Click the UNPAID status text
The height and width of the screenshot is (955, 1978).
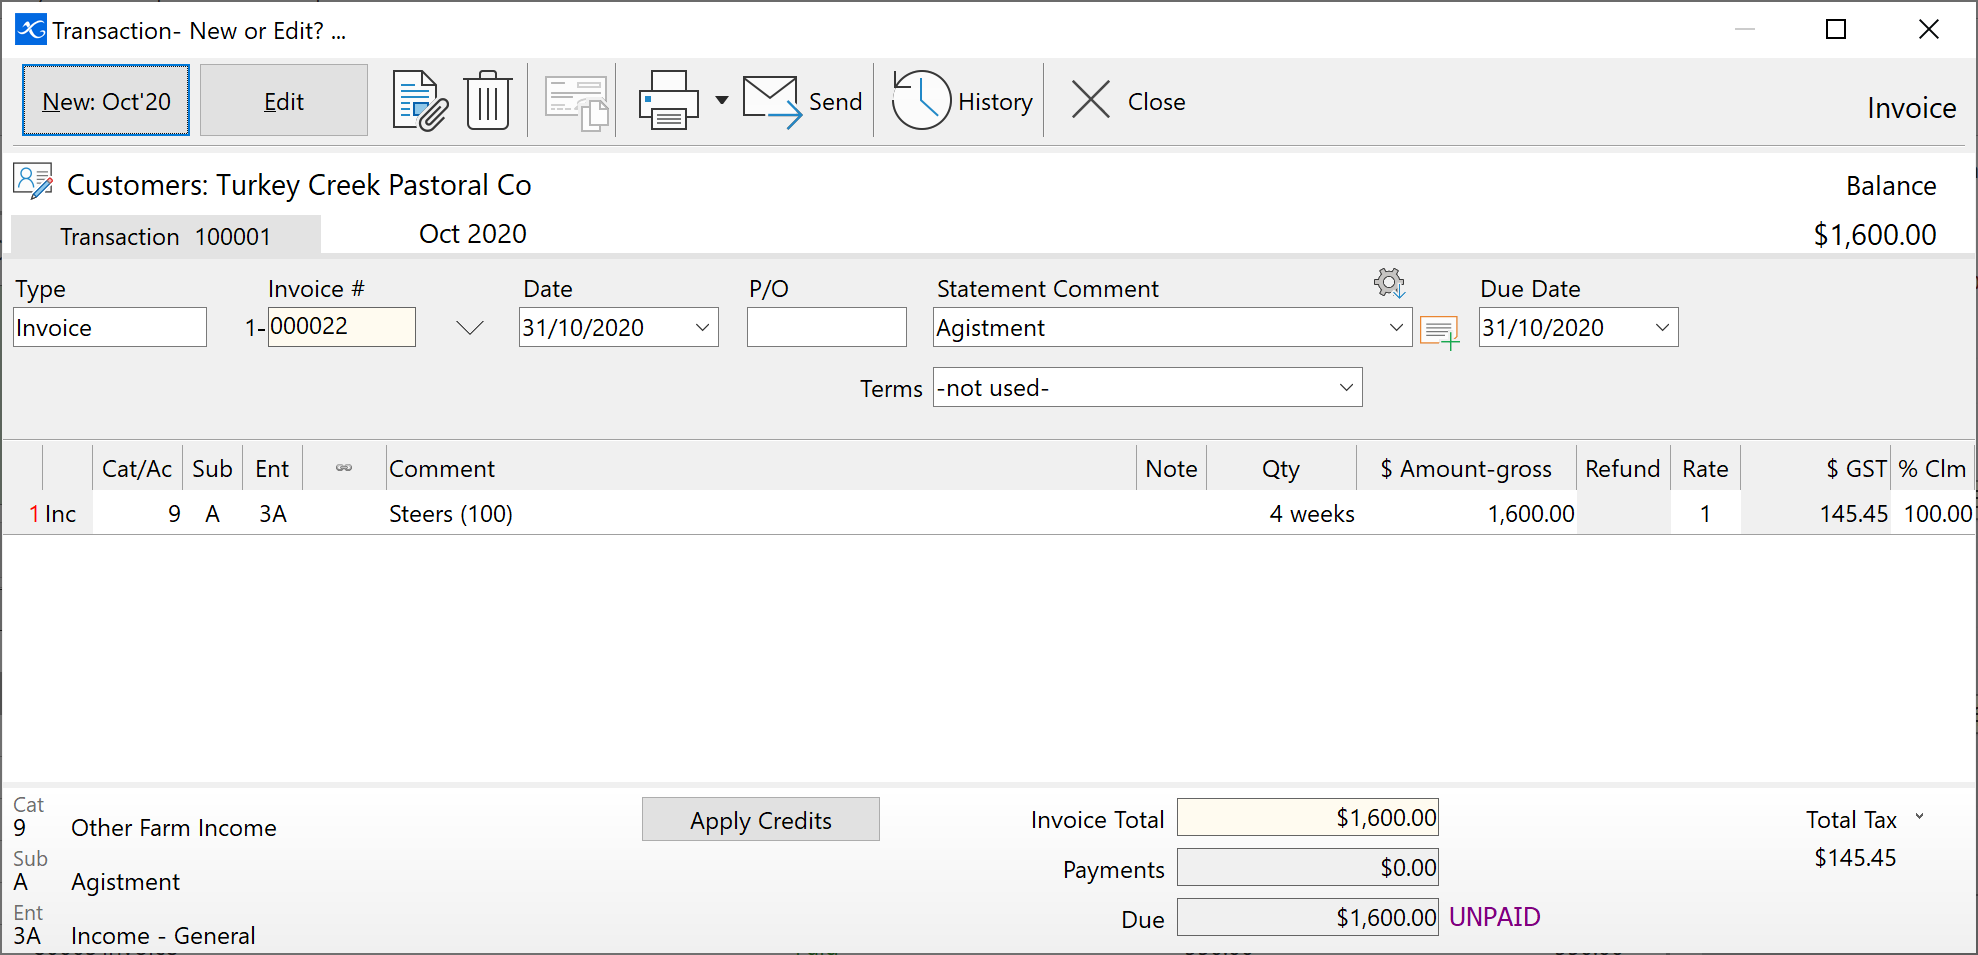tap(1495, 917)
